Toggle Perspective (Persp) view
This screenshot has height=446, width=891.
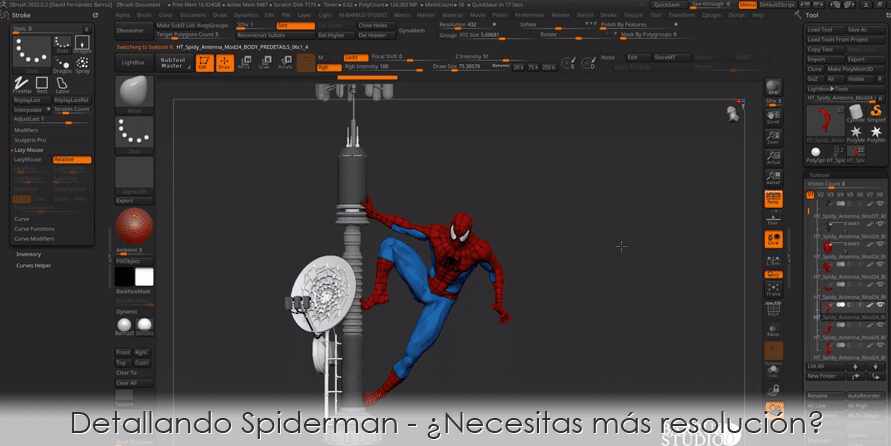pyautogui.click(x=773, y=199)
